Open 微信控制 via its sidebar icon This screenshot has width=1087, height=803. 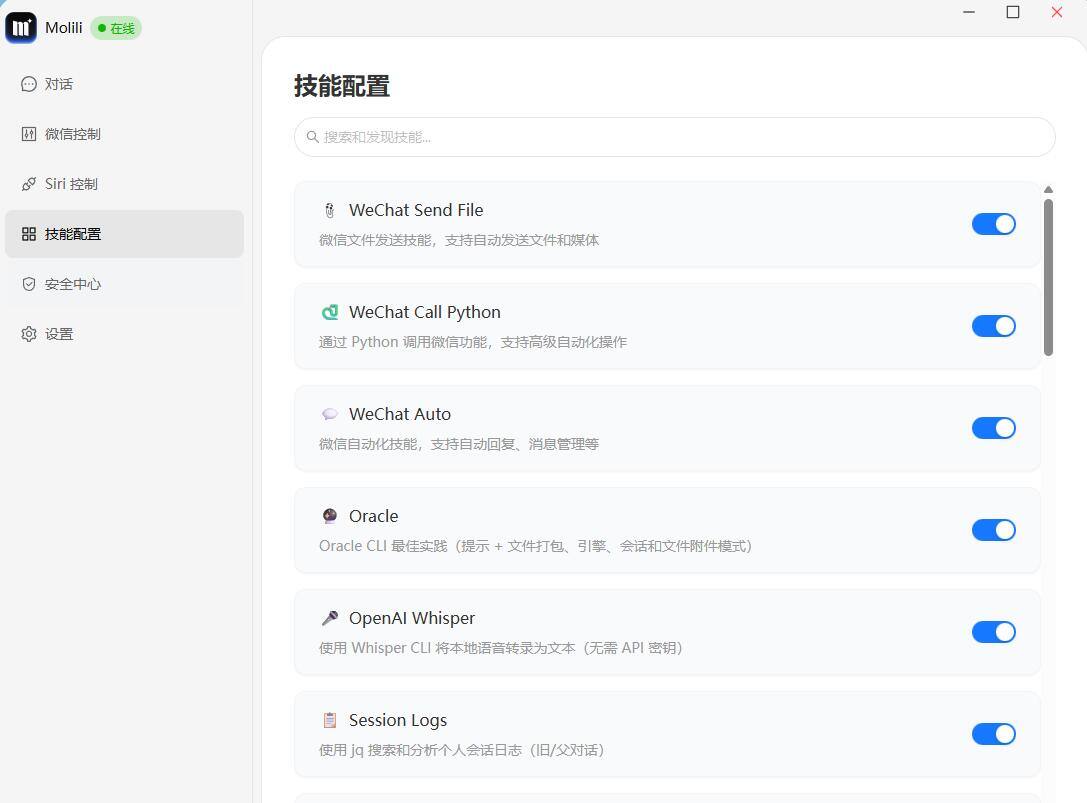(x=28, y=134)
